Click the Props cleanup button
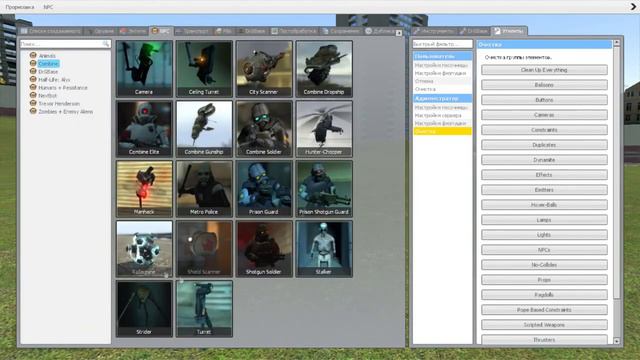Screen dimensions: 640x360 click(544, 280)
